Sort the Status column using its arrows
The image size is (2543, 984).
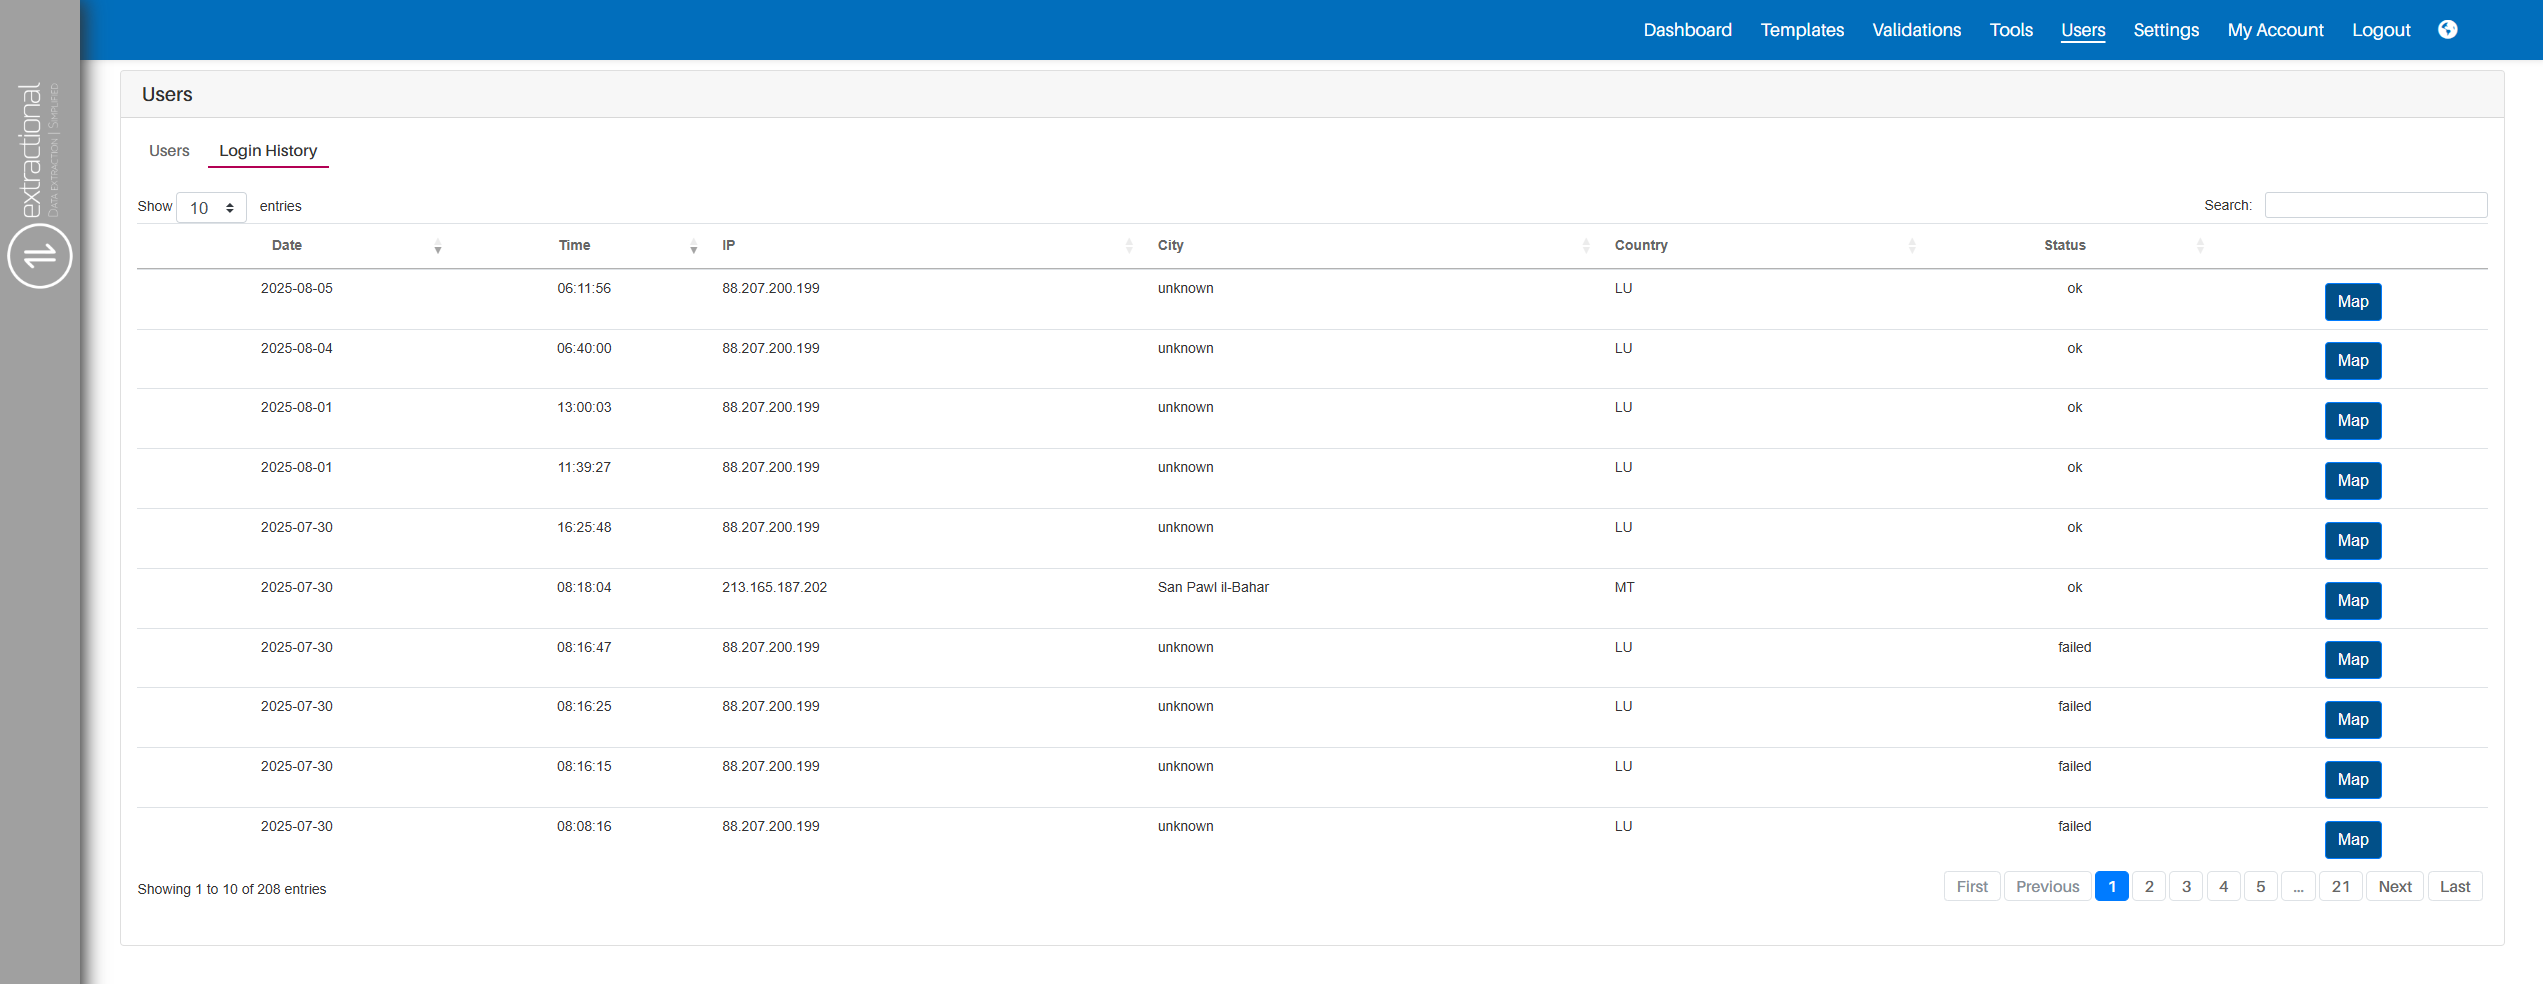(x=2199, y=246)
